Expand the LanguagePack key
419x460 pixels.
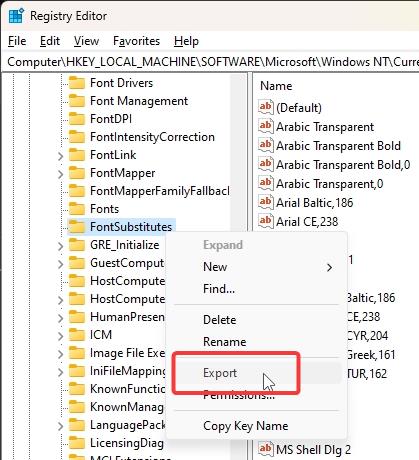point(60,426)
